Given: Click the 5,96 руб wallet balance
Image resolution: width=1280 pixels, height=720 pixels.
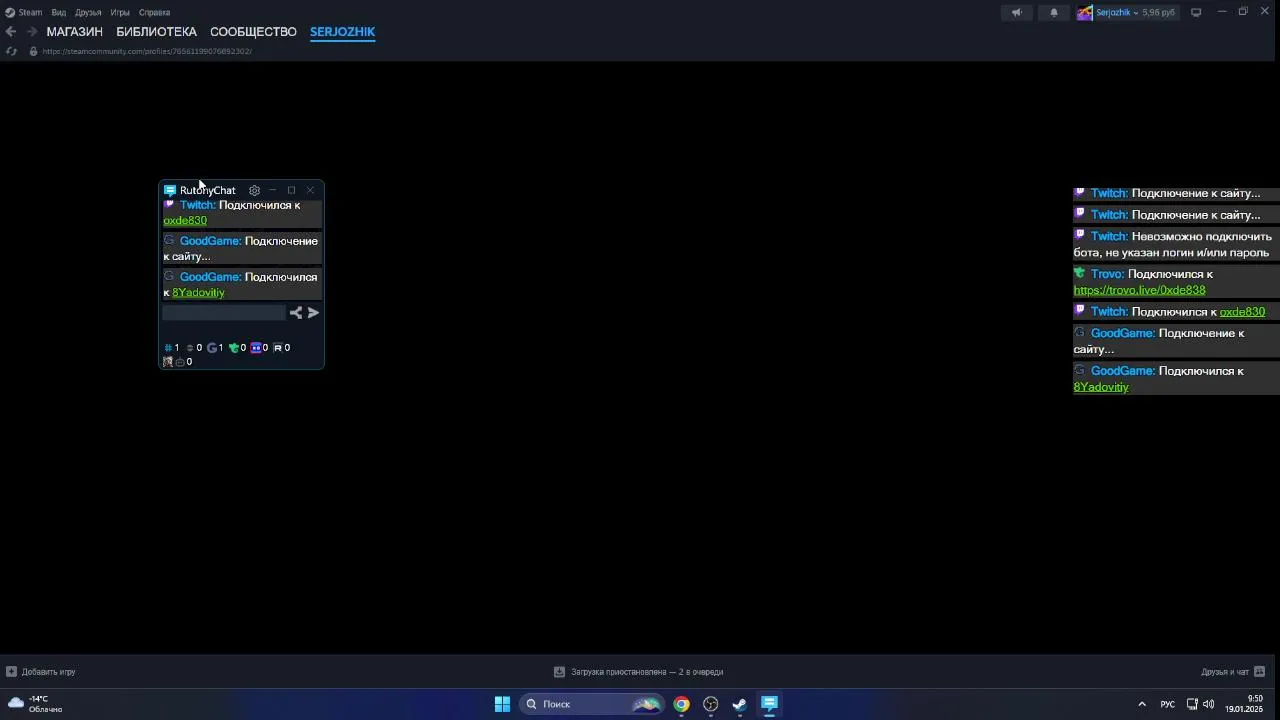Looking at the screenshot, I should (x=1158, y=13).
